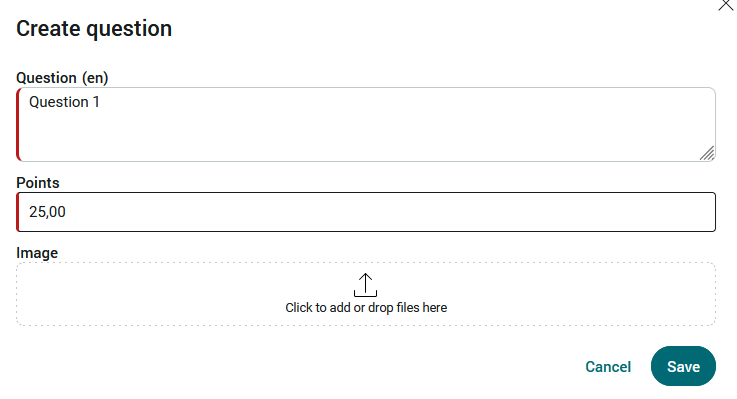Click the textarea resize grip icon
This screenshot has width=737, height=399.
pyautogui.click(x=707, y=153)
